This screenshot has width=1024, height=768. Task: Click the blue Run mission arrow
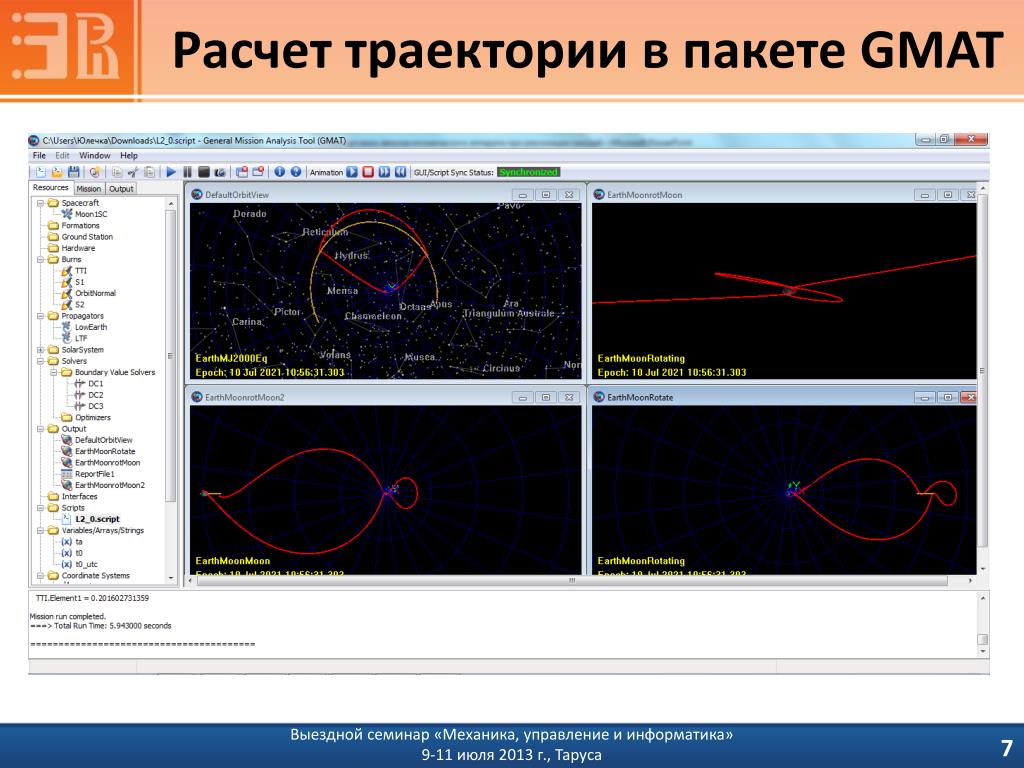tap(171, 172)
